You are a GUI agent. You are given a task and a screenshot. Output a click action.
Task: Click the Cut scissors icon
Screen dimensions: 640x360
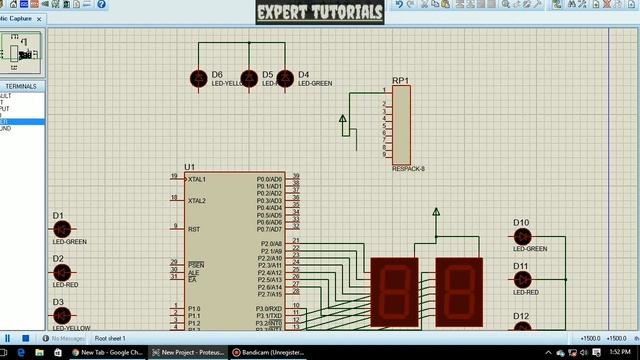tap(424, 4)
